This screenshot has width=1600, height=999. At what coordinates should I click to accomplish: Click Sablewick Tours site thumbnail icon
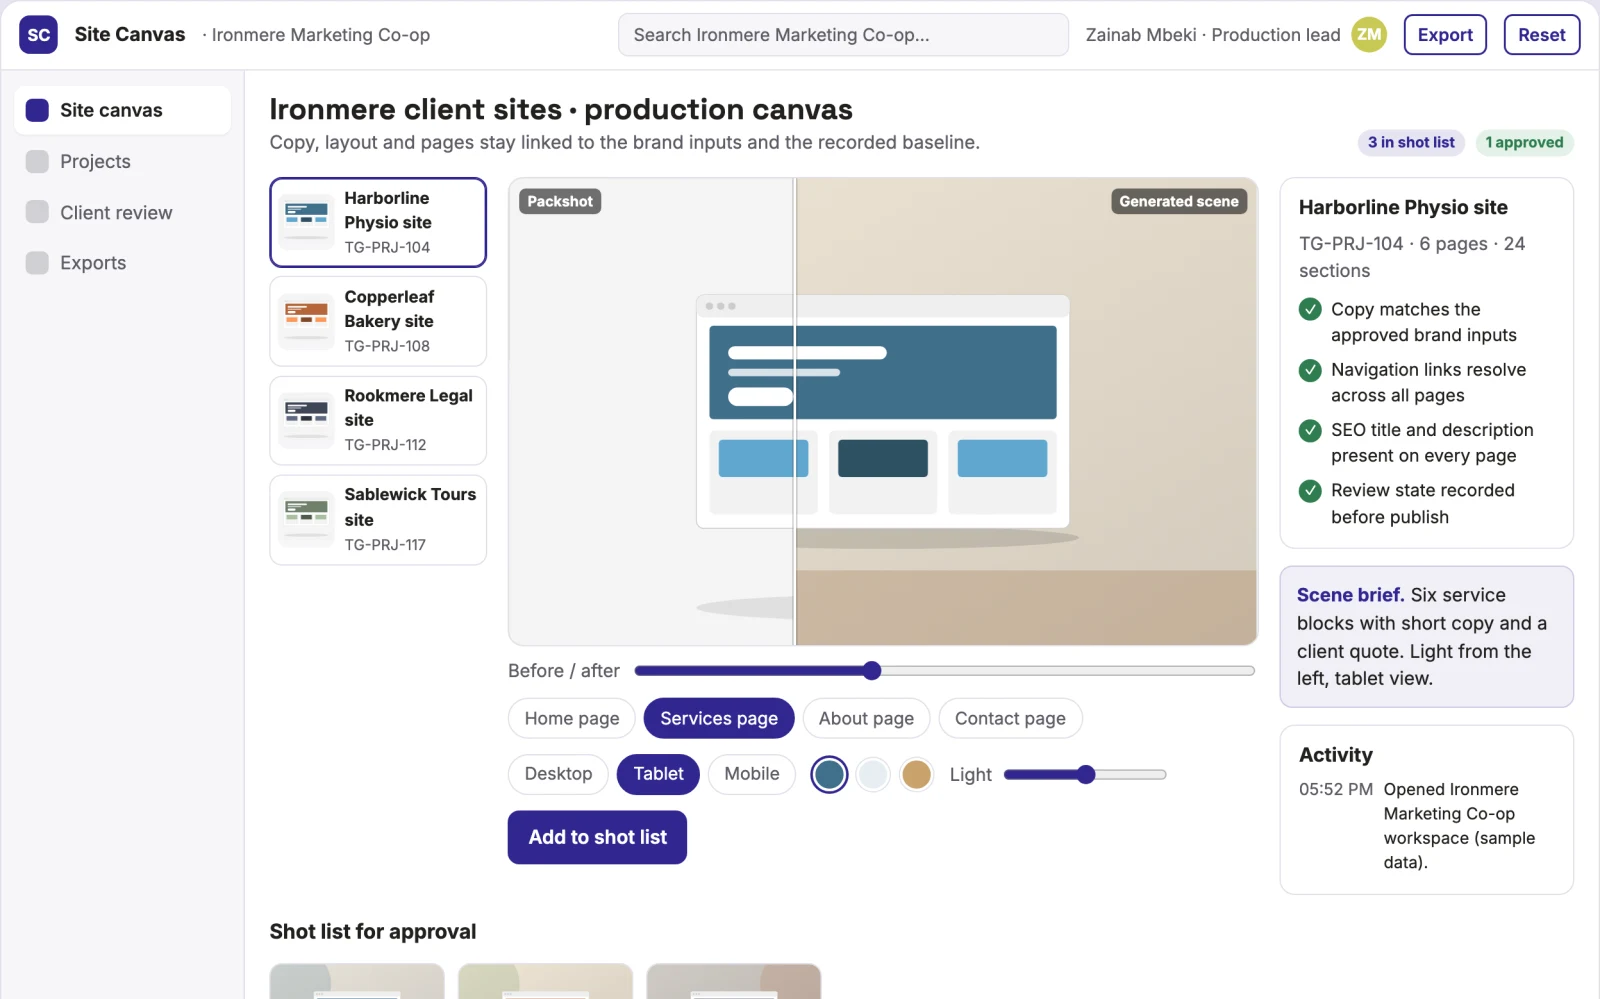306,519
